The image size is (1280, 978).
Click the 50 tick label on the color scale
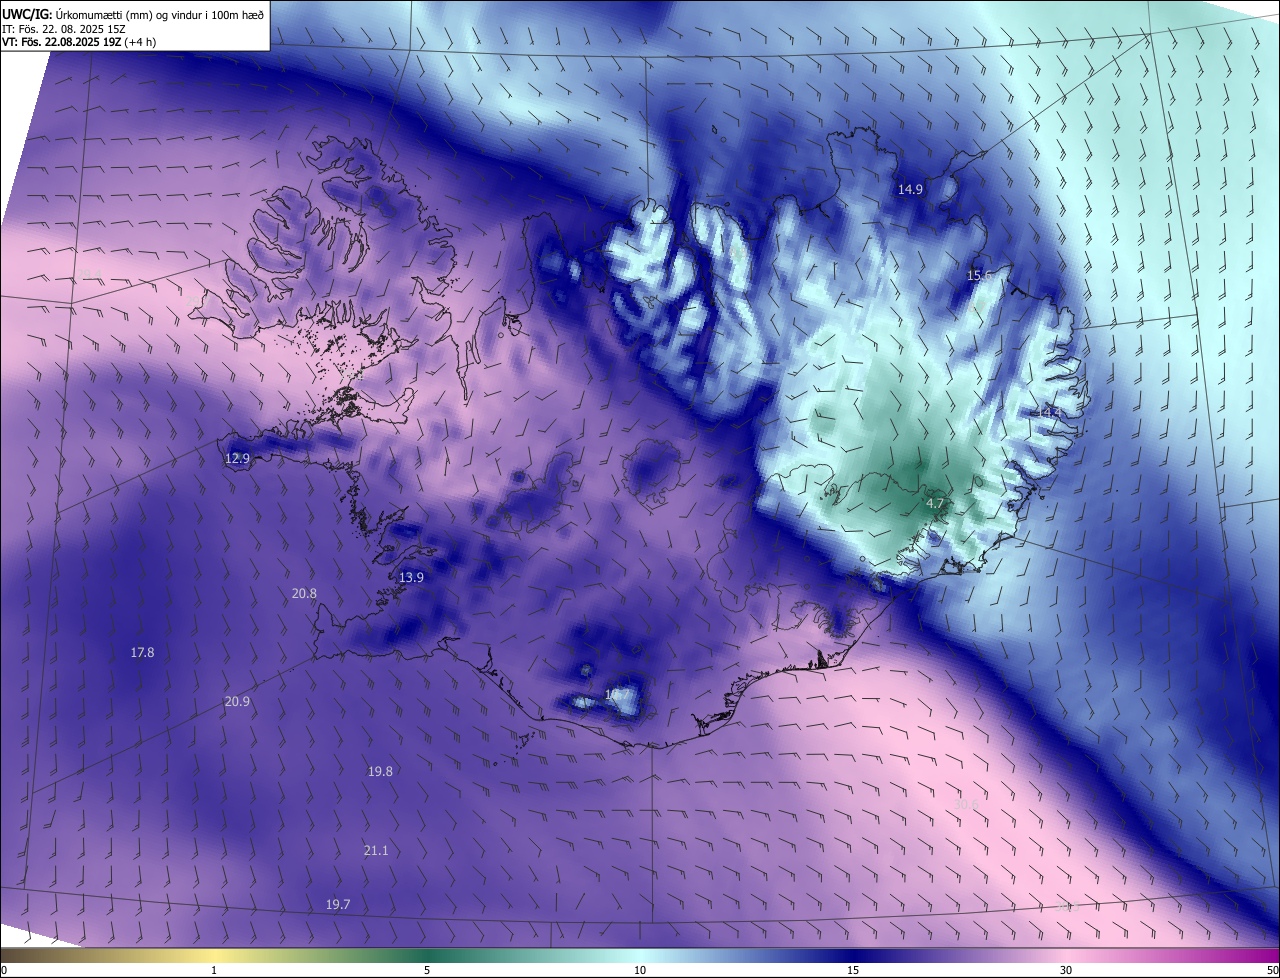pyautogui.click(x=1272, y=970)
